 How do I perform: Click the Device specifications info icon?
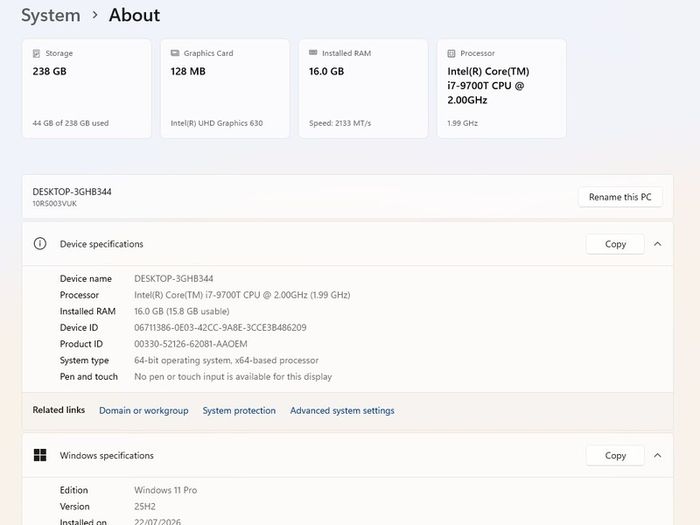coord(40,244)
